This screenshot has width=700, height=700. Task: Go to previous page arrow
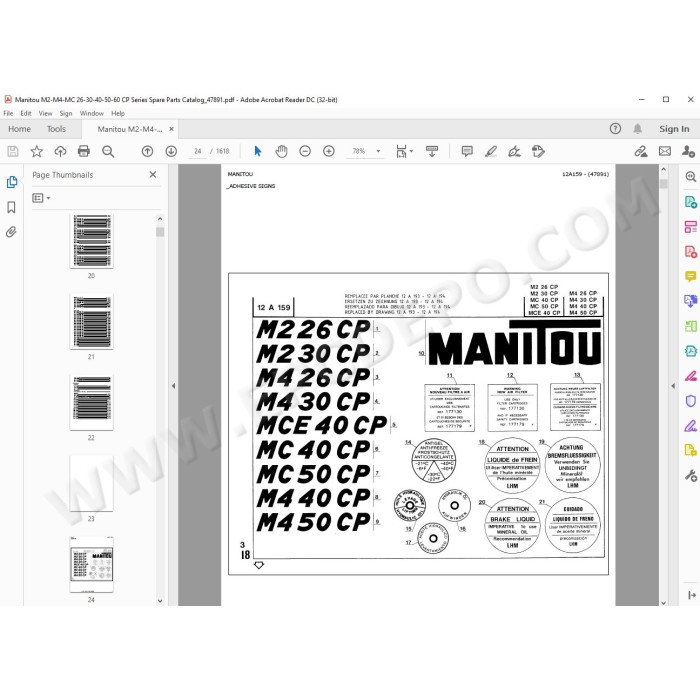click(147, 151)
